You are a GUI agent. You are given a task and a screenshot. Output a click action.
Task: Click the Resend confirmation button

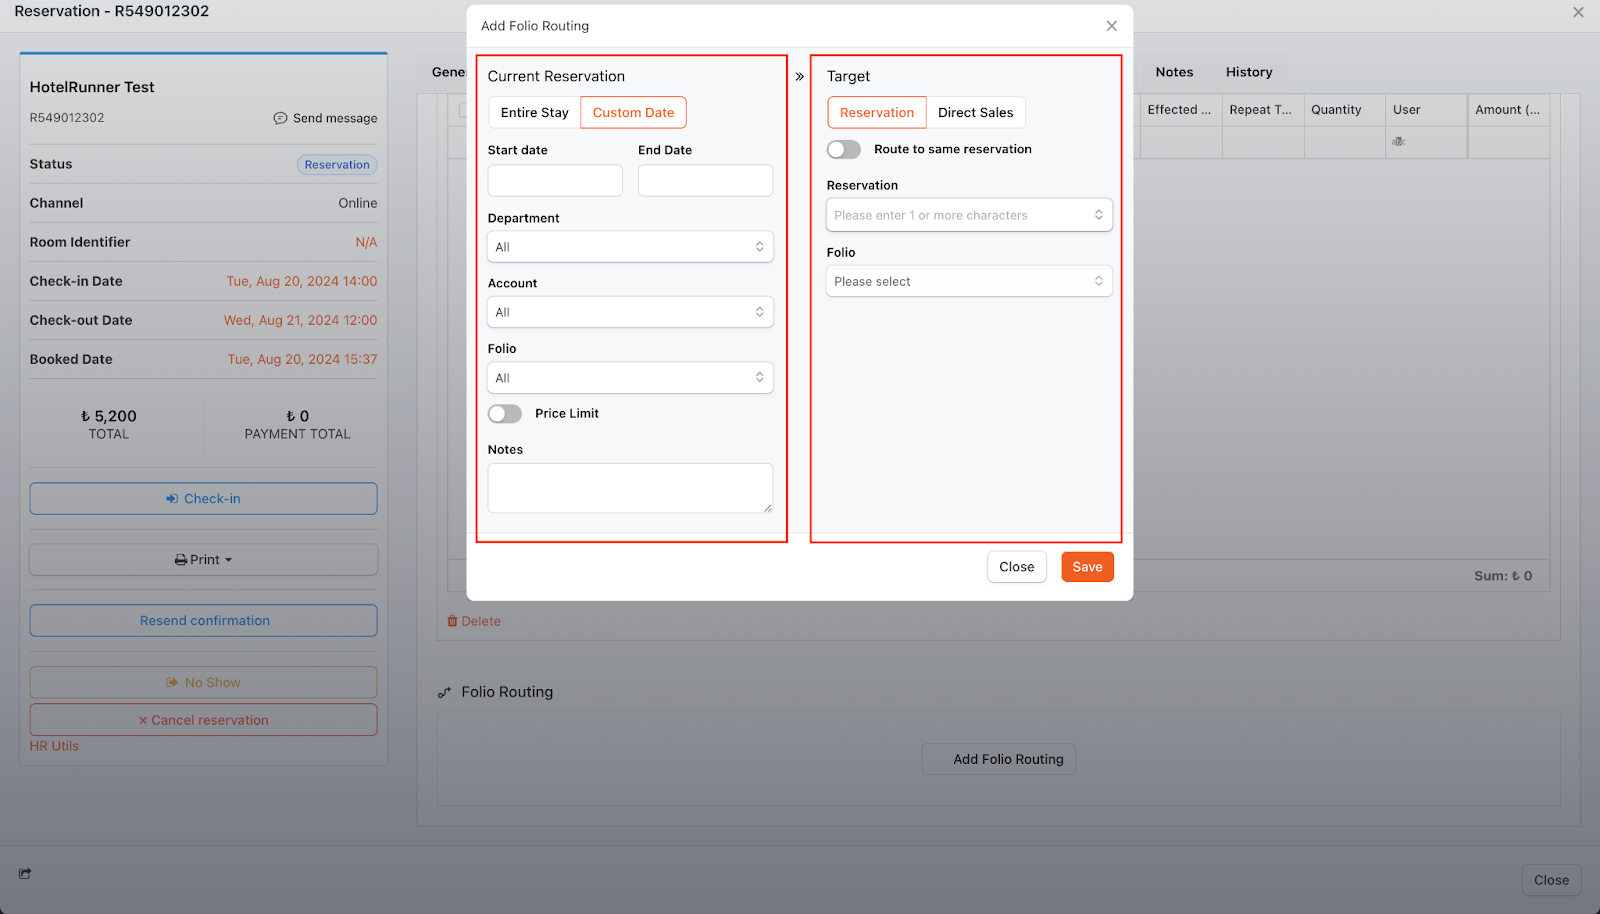pos(204,621)
